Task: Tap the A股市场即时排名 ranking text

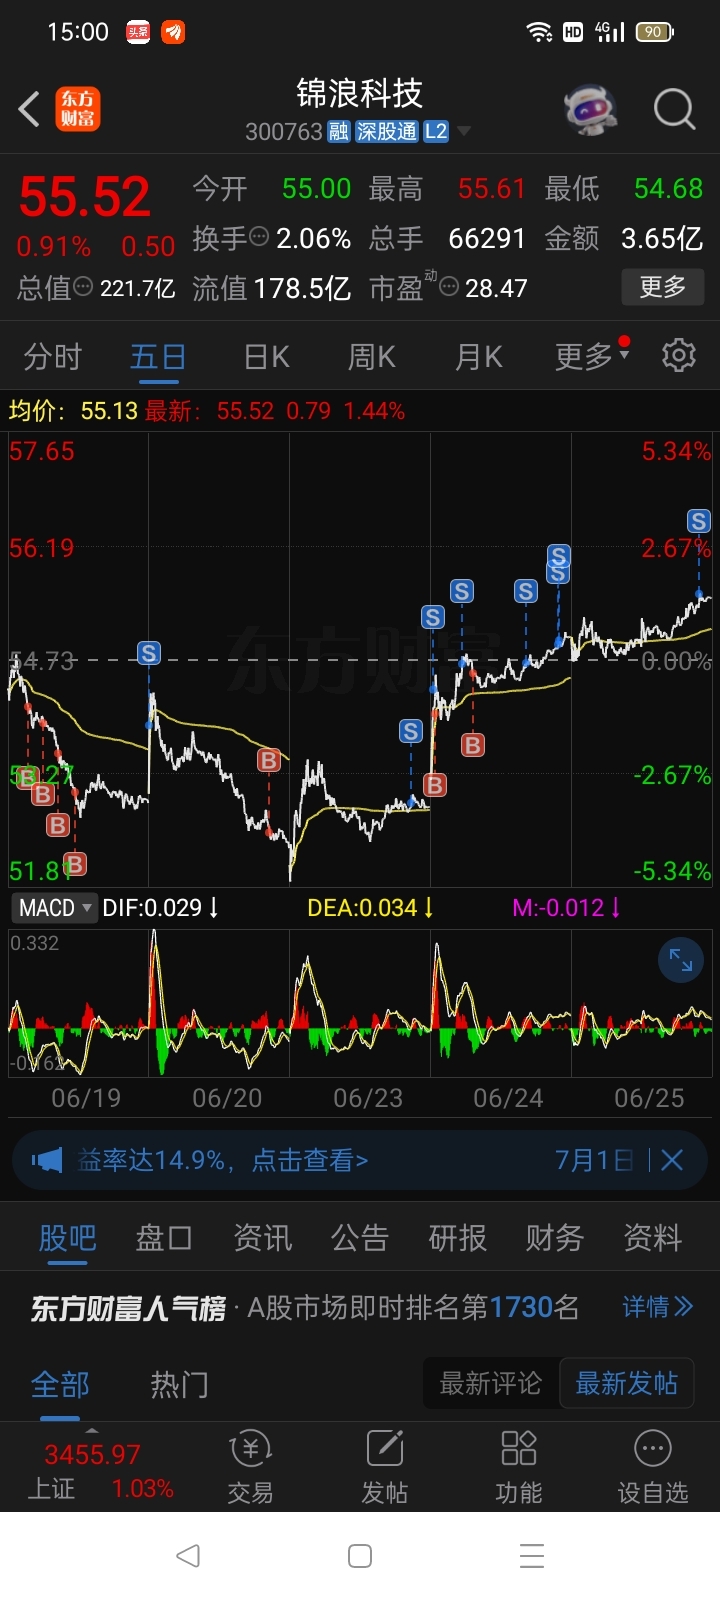Action: pos(413,1307)
